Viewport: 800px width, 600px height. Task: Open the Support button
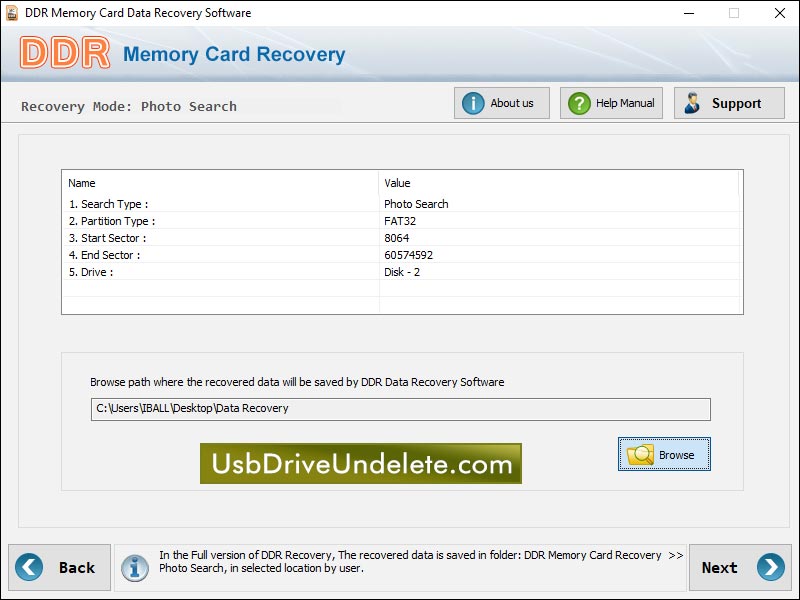(729, 103)
